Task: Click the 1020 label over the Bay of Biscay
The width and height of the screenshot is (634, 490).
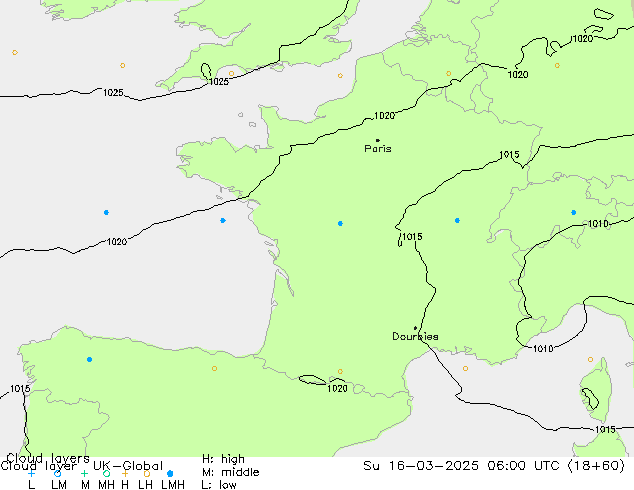Action: (x=117, y=242)
